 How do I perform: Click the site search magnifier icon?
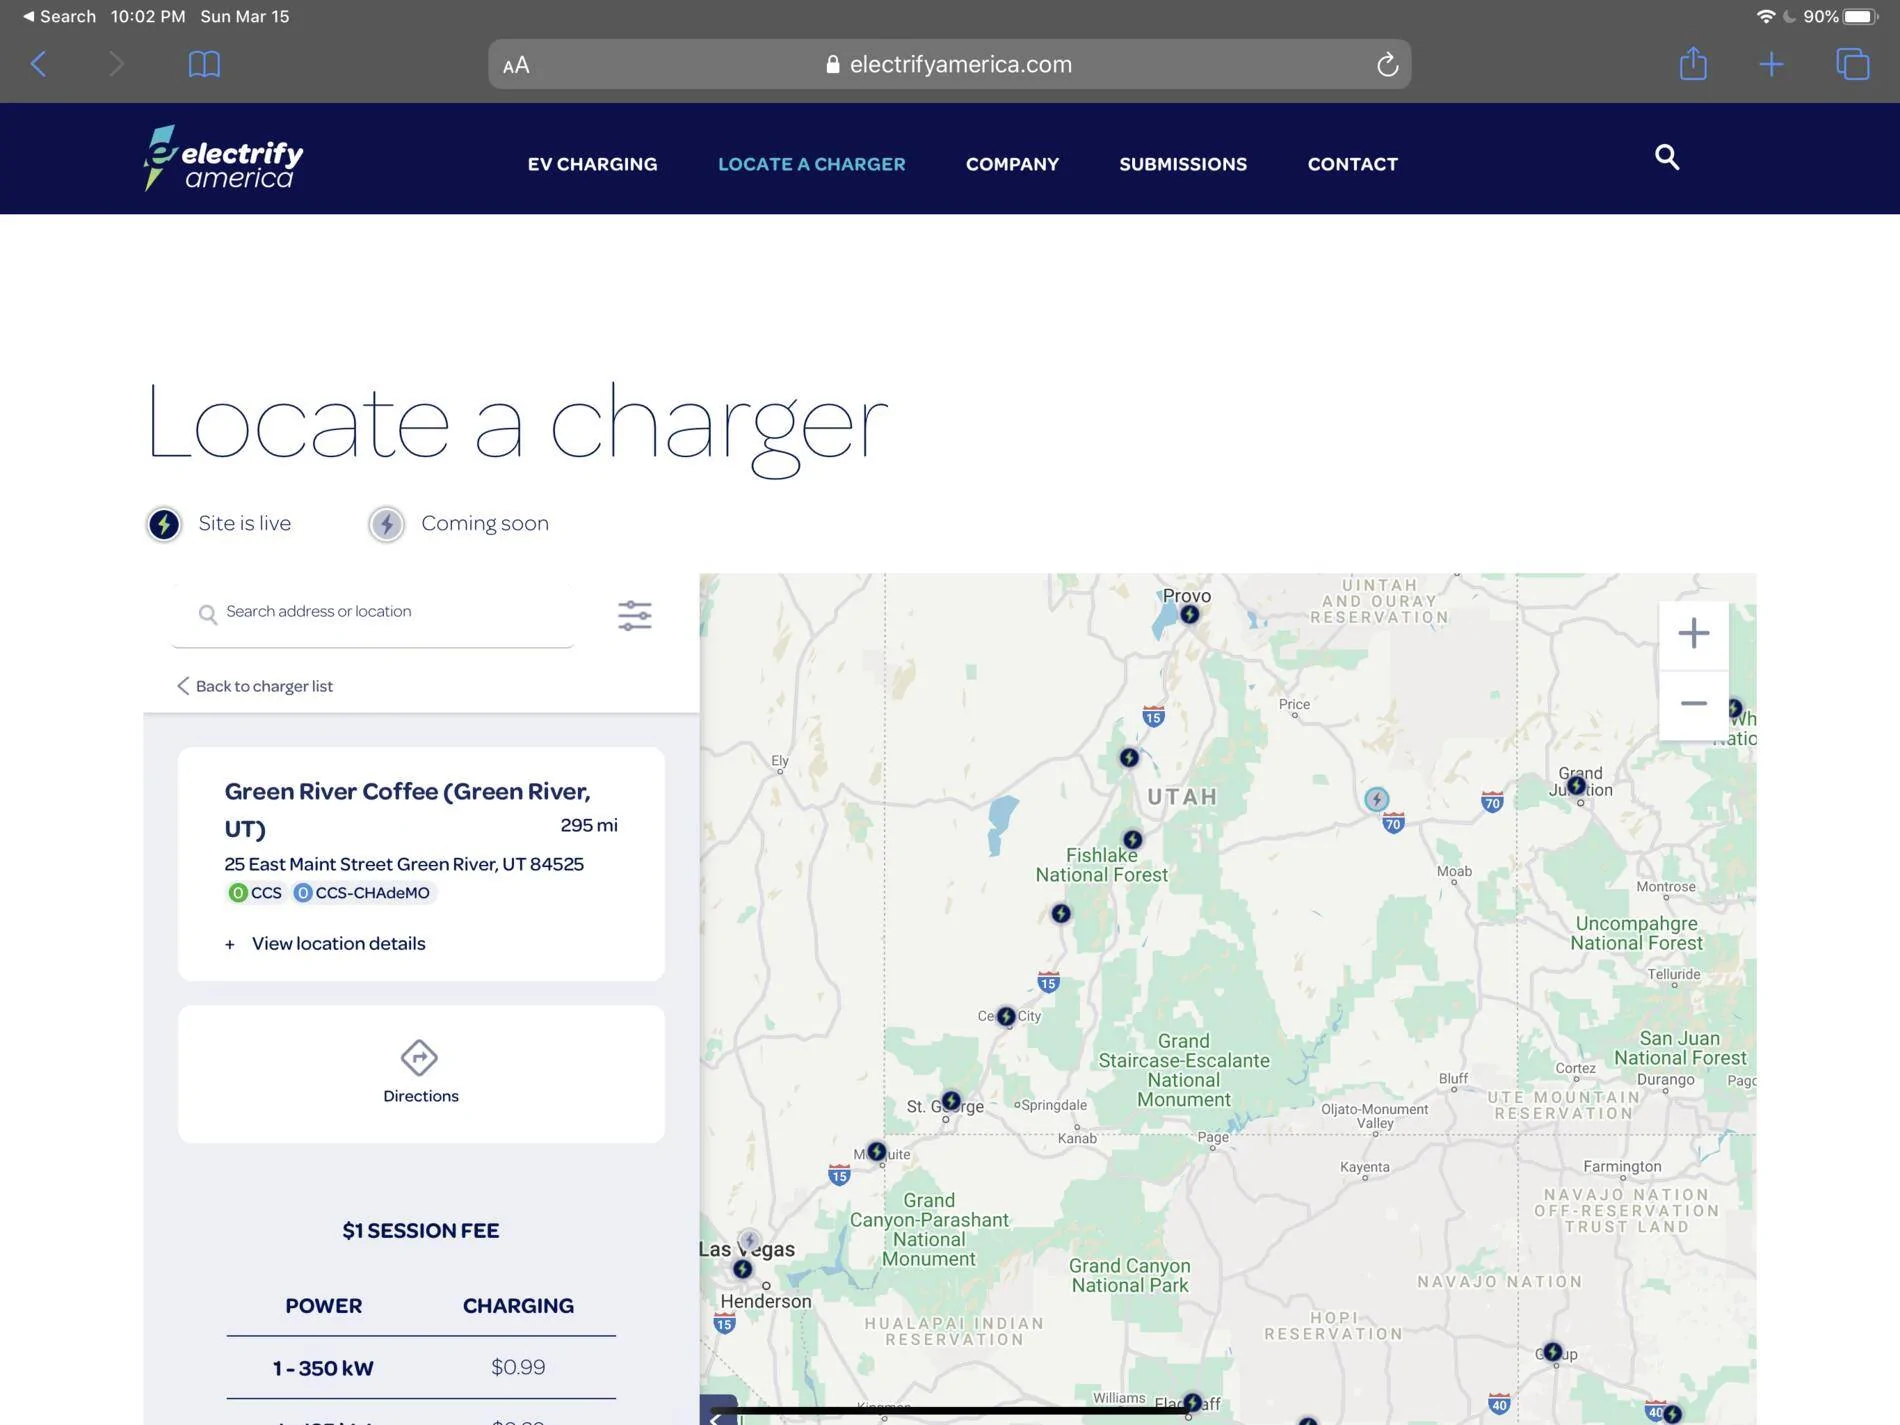click(1666, 157)
